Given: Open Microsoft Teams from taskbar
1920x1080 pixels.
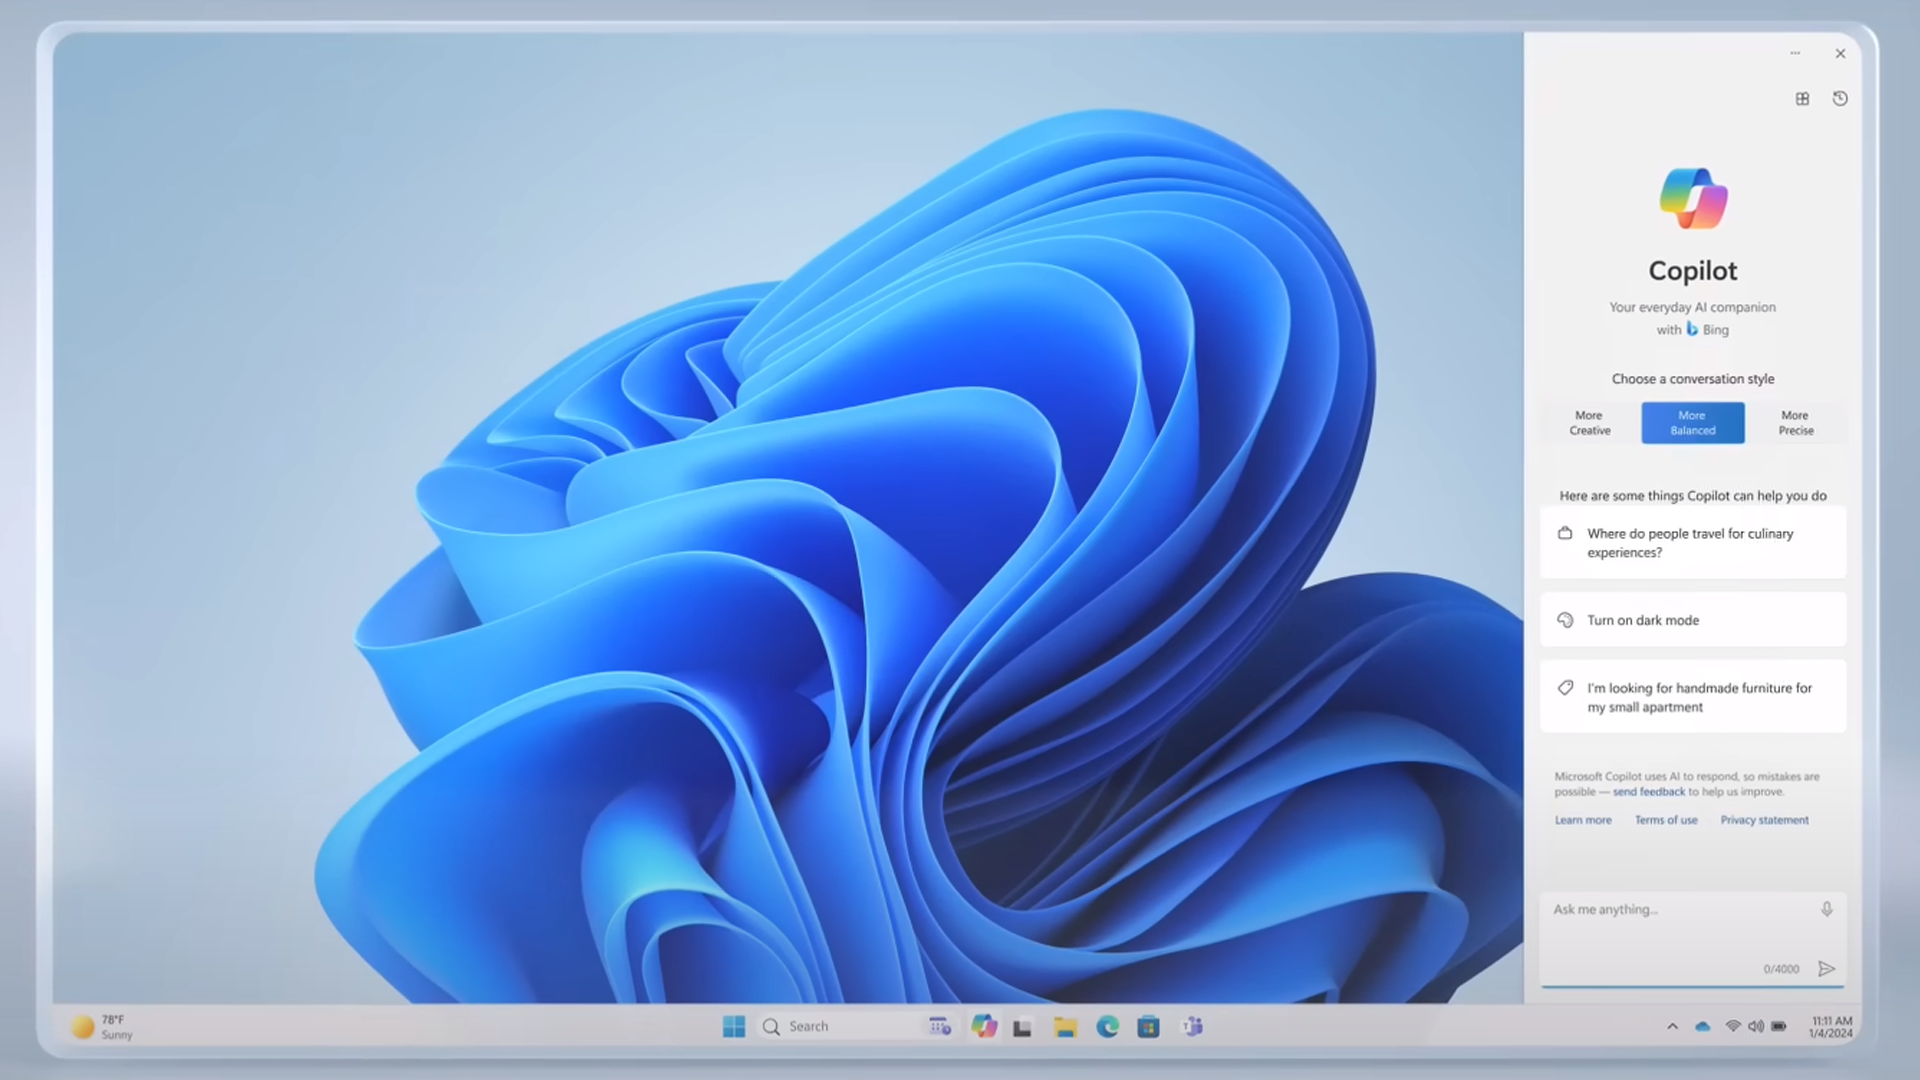Looking at the screenshot, I should [1192, 1026].
